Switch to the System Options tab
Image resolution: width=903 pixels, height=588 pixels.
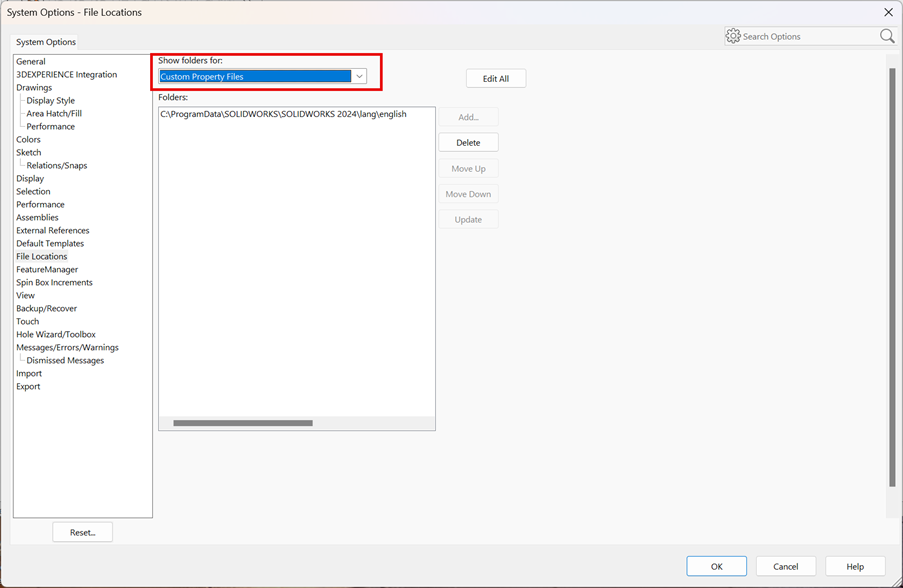coord(45,42)
